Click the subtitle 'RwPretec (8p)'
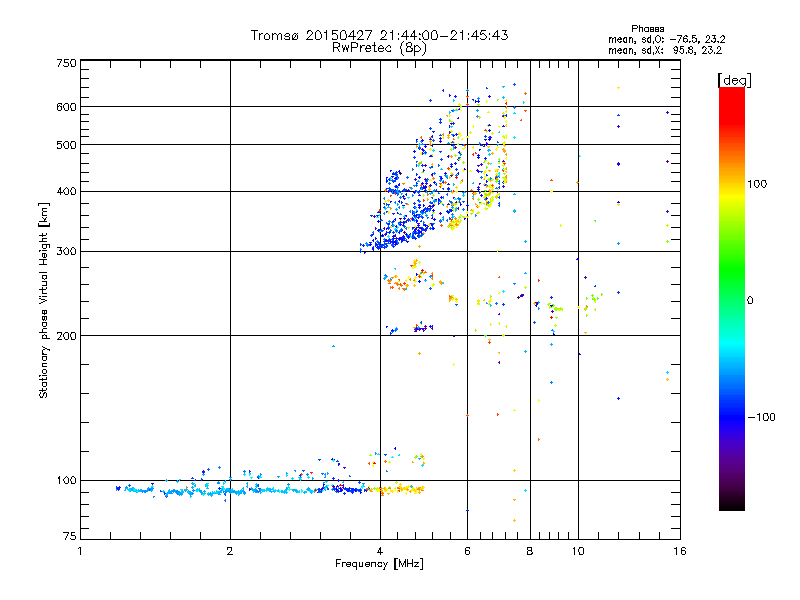The image size is (800, 600). click(x=379, y=48)
